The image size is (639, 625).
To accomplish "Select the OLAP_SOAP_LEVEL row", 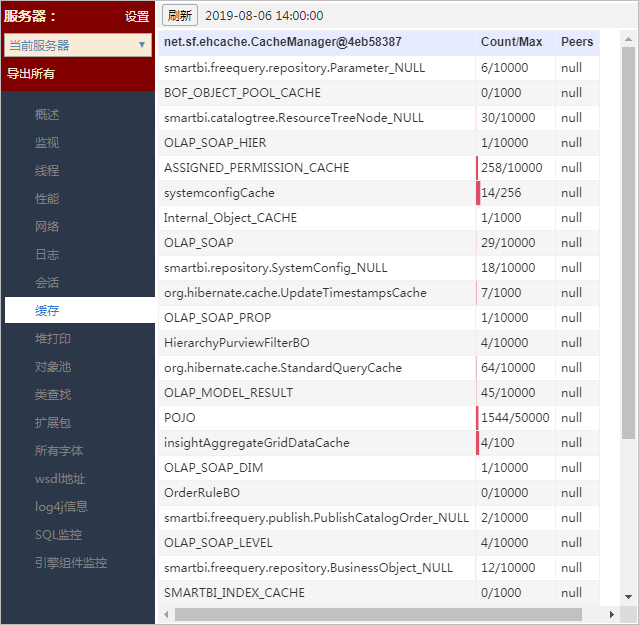I will pos(379,543).
